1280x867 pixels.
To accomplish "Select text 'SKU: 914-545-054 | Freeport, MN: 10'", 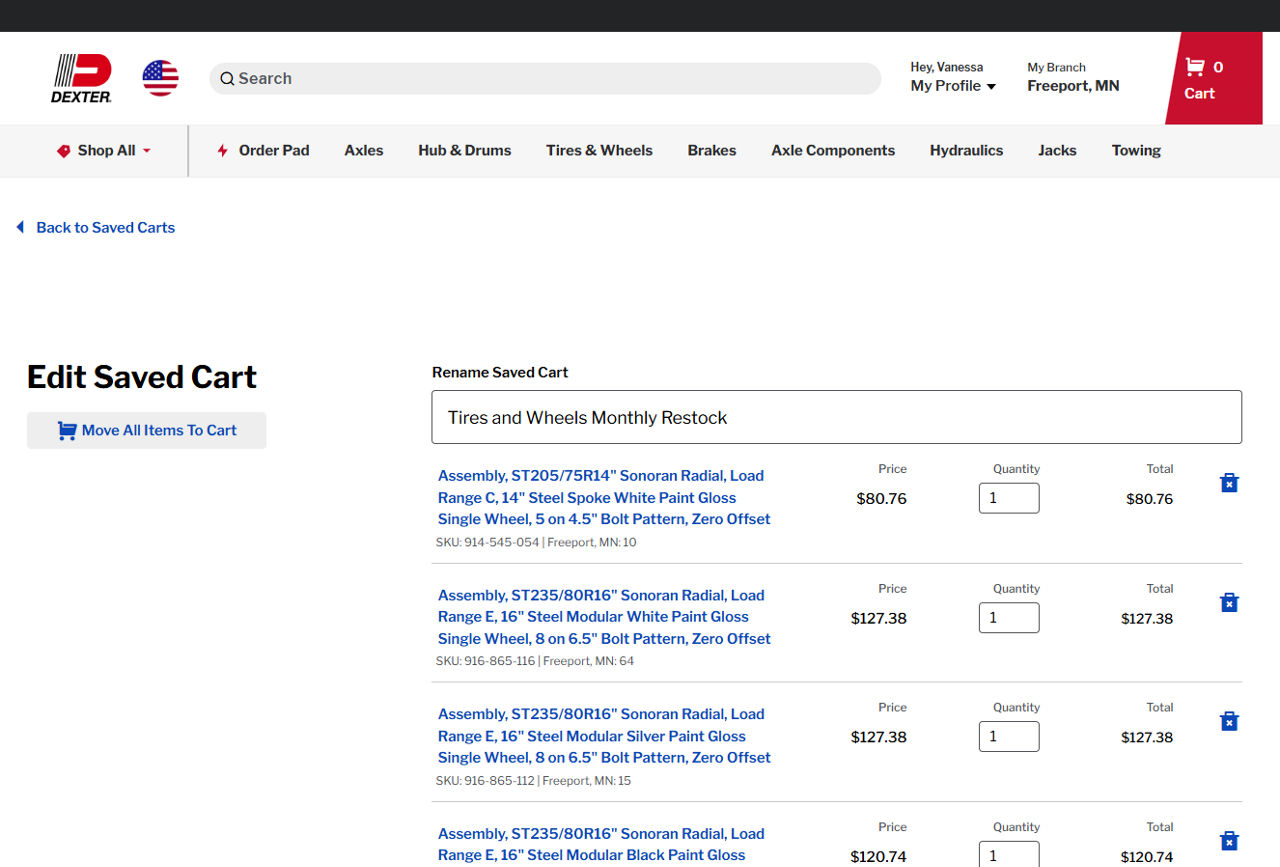I will click(536, 542).
